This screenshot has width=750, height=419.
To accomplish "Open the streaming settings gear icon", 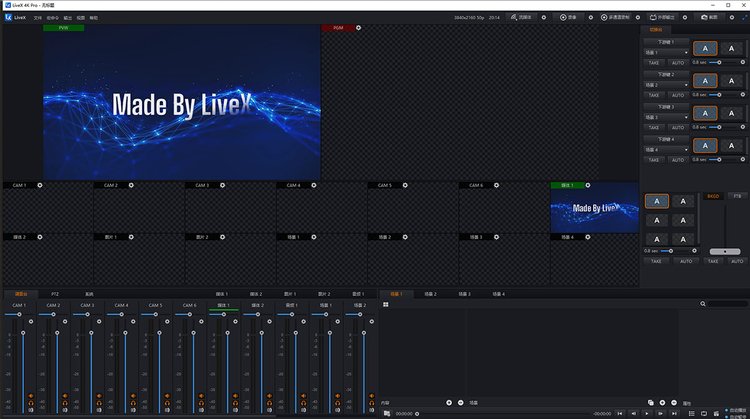I will pyautogui.click(x=543, y=17).
